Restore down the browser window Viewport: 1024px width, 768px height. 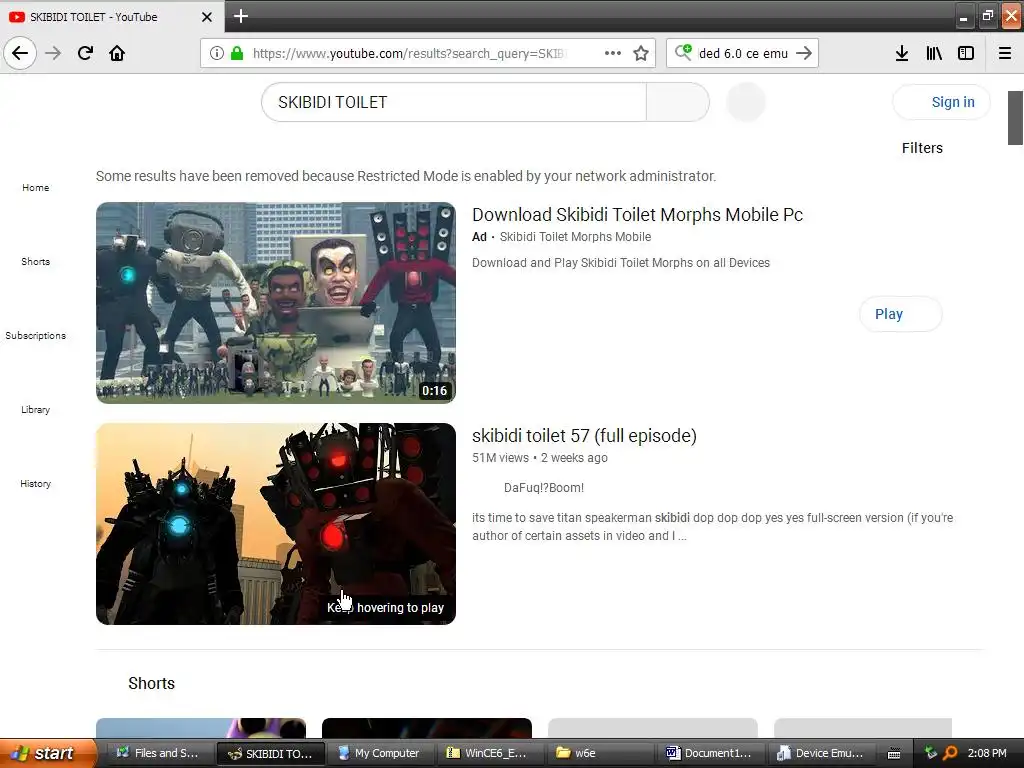click(987, 16)
